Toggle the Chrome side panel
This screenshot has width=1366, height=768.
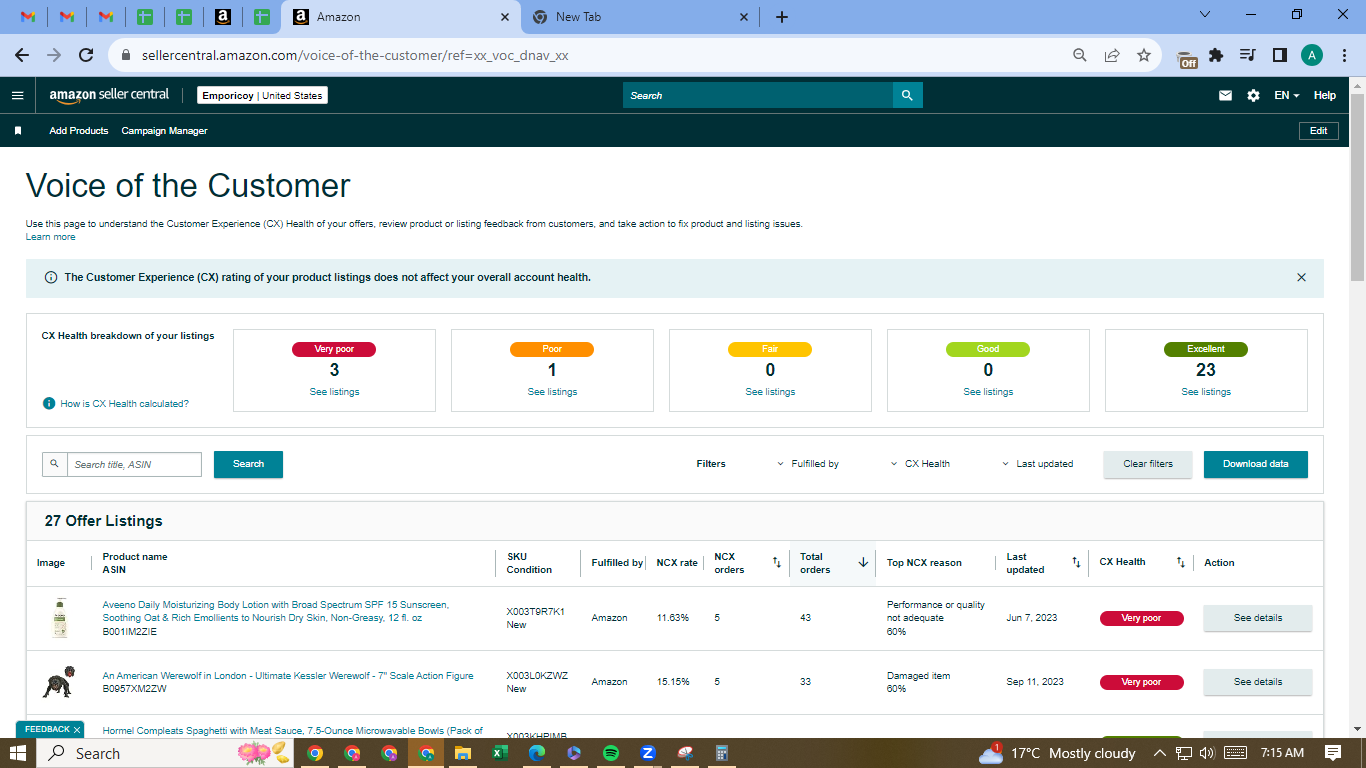pos(1279,56)
